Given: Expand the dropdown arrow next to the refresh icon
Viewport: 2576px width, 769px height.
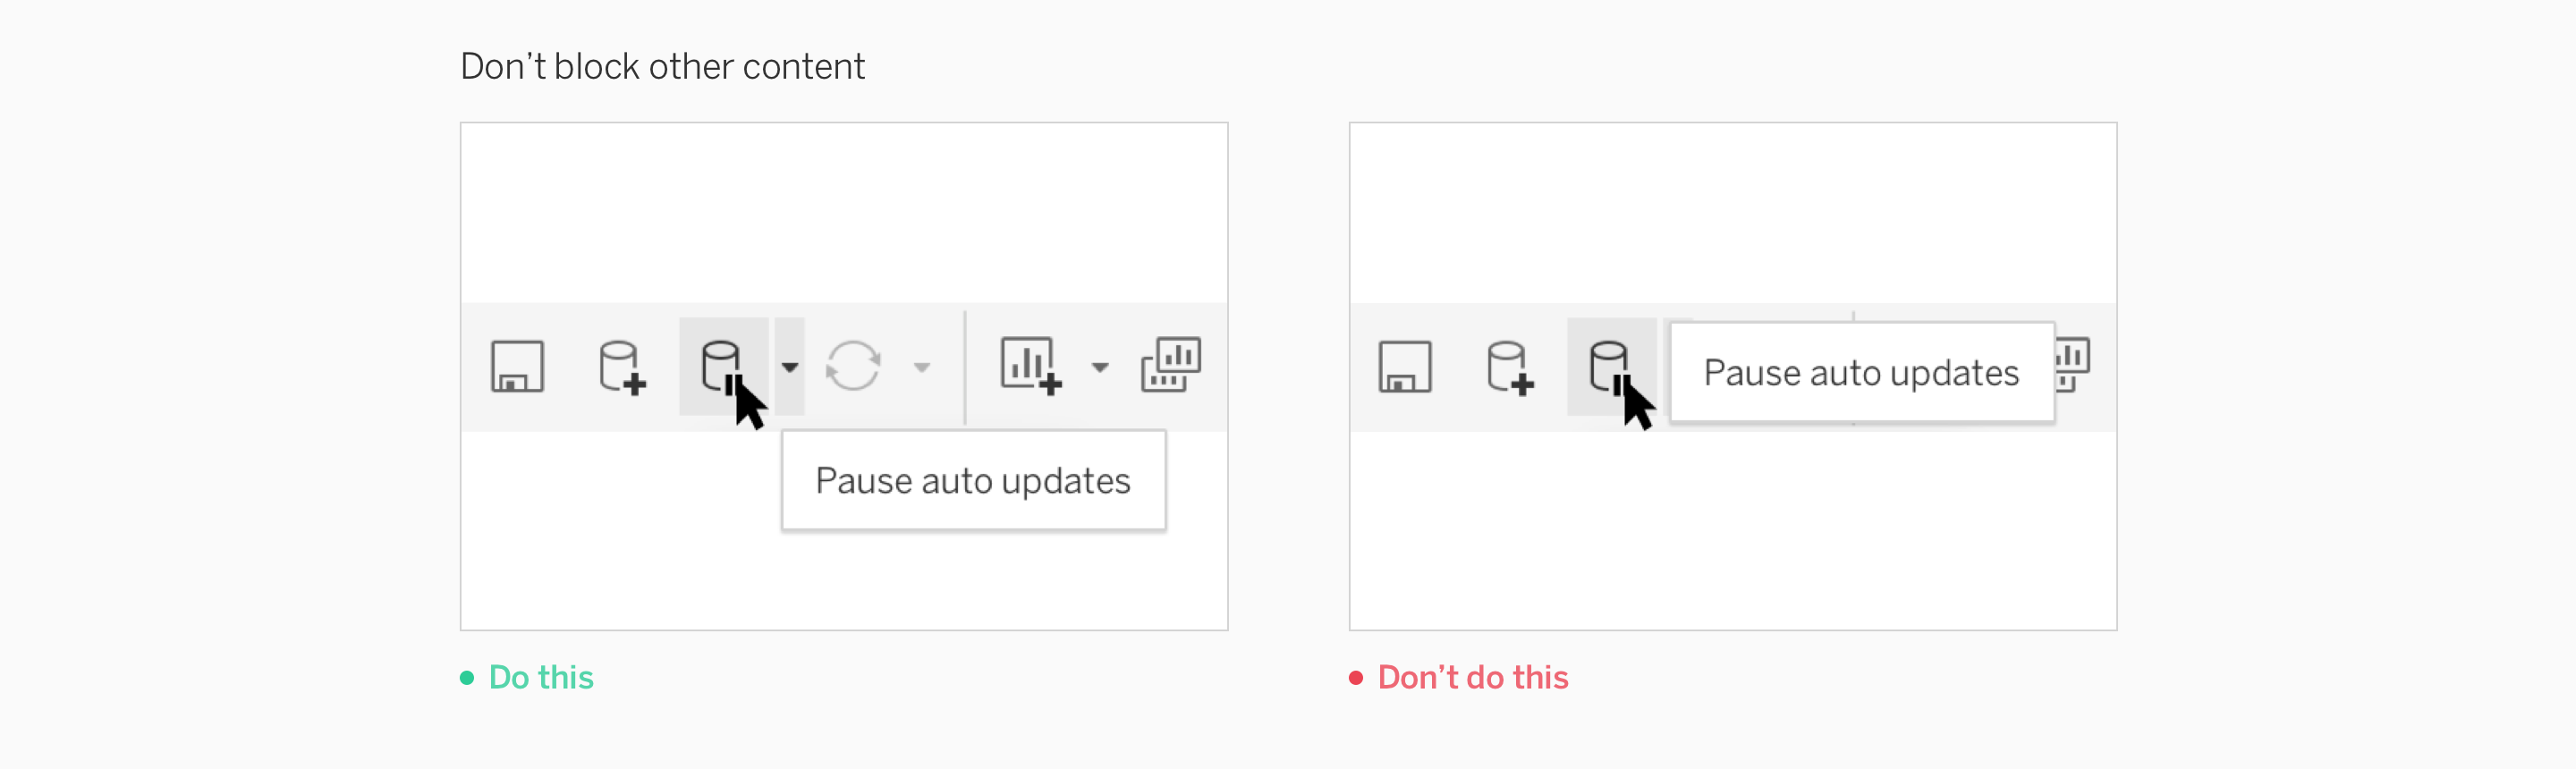Looking at the screenshot, I should (922, 367).
